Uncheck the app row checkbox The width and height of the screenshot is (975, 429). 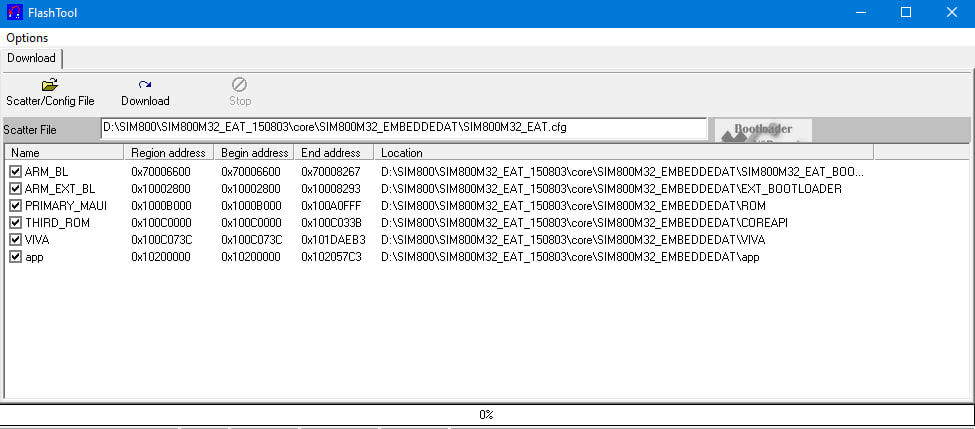pos(16,257)
